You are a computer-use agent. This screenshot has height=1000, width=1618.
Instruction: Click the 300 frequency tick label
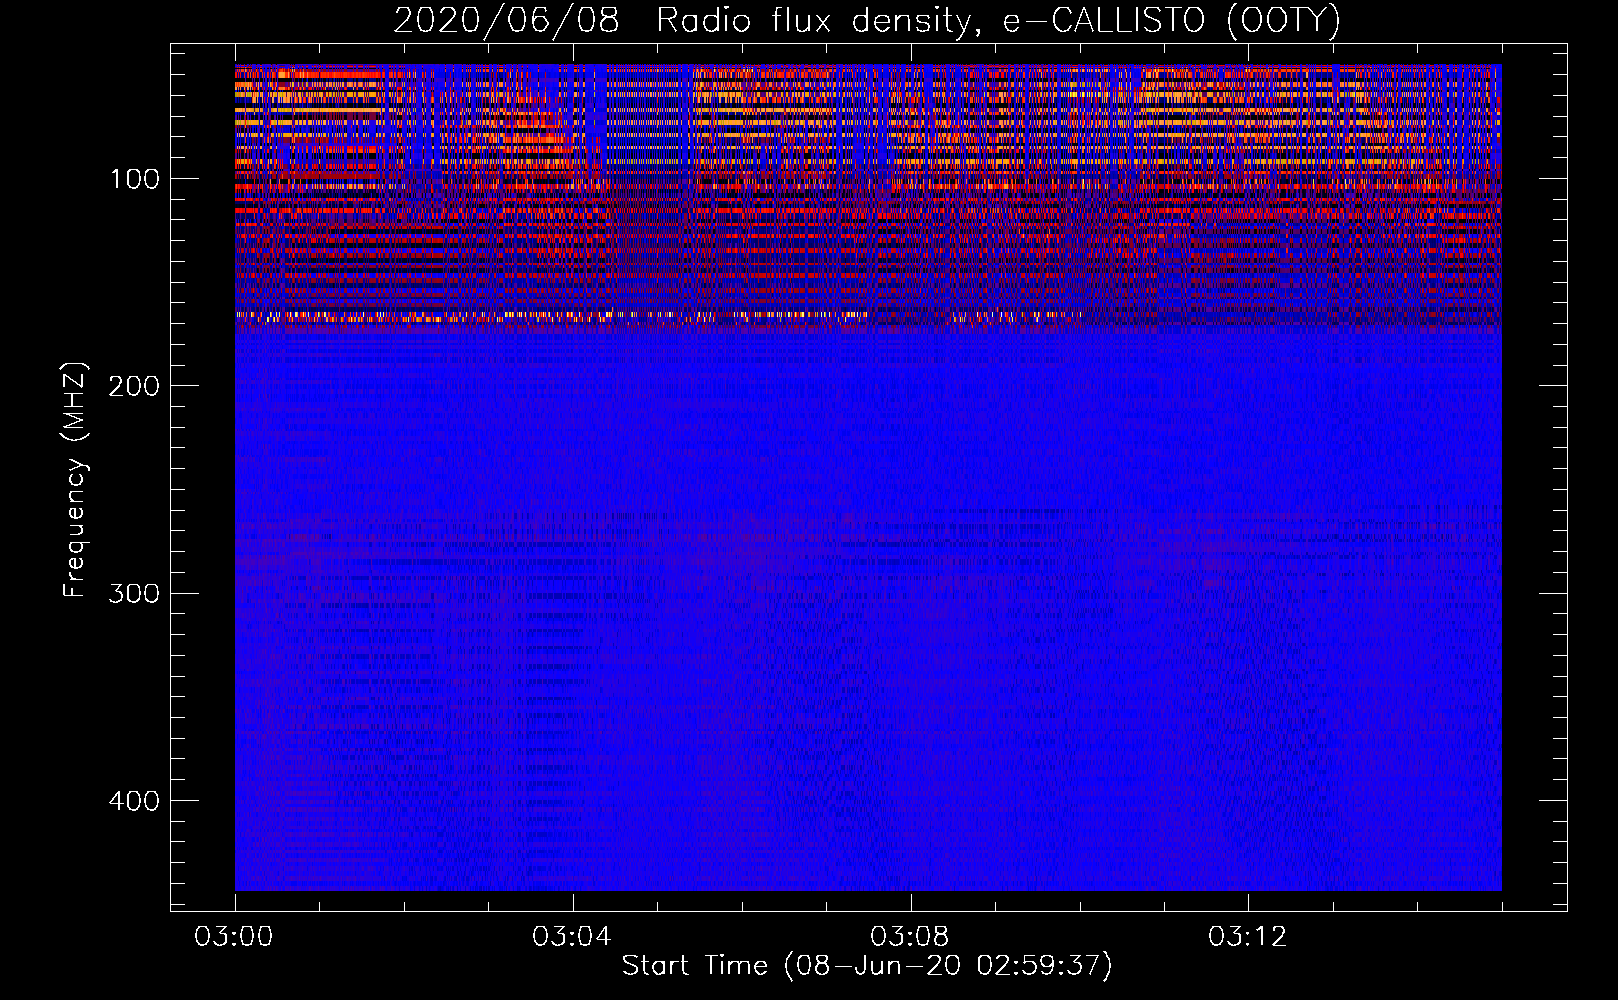point(134,594)
